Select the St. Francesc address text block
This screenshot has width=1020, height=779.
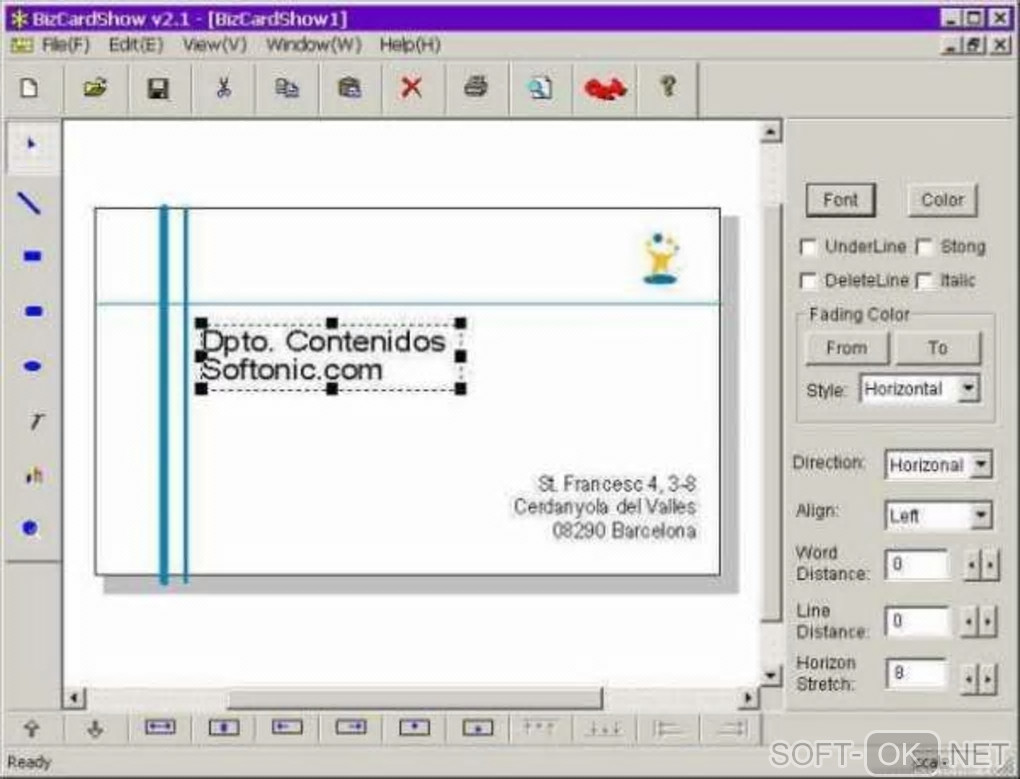(605, 507)
